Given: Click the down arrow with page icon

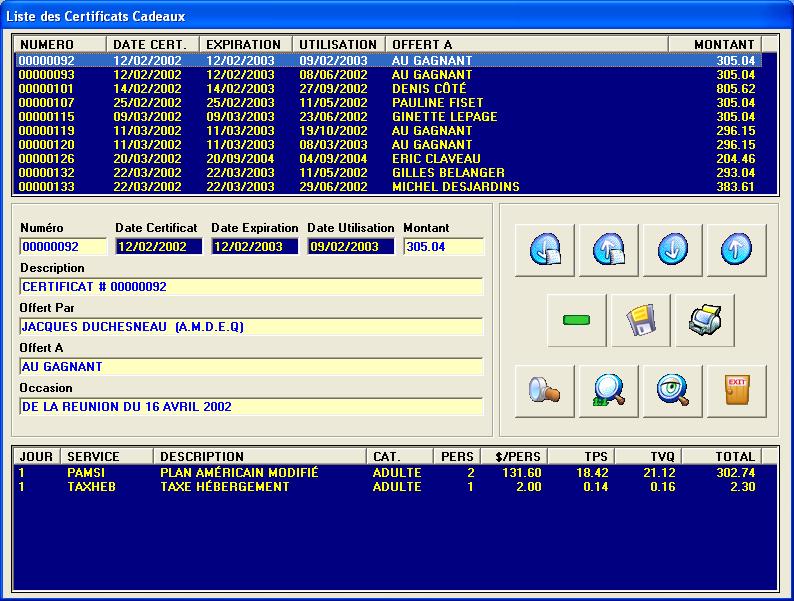Looking at the screenshot, I should click(544, 250).
